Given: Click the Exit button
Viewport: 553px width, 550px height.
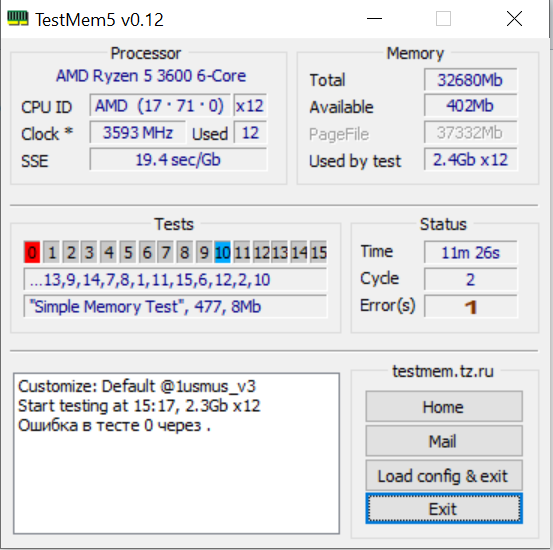Looking at the screenshot, I should (x=444, y=508).
